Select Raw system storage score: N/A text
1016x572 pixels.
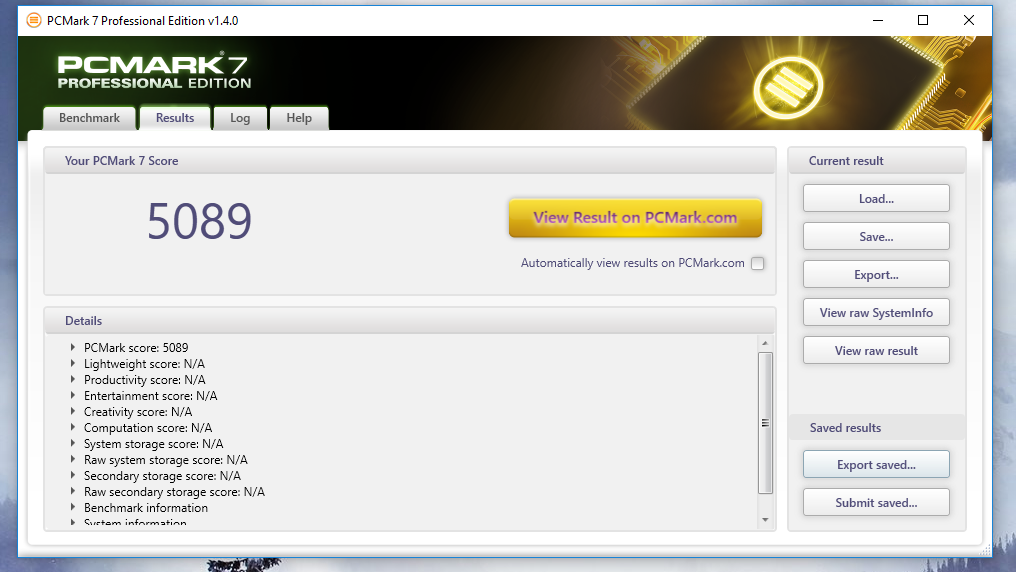tap(165, 460)
